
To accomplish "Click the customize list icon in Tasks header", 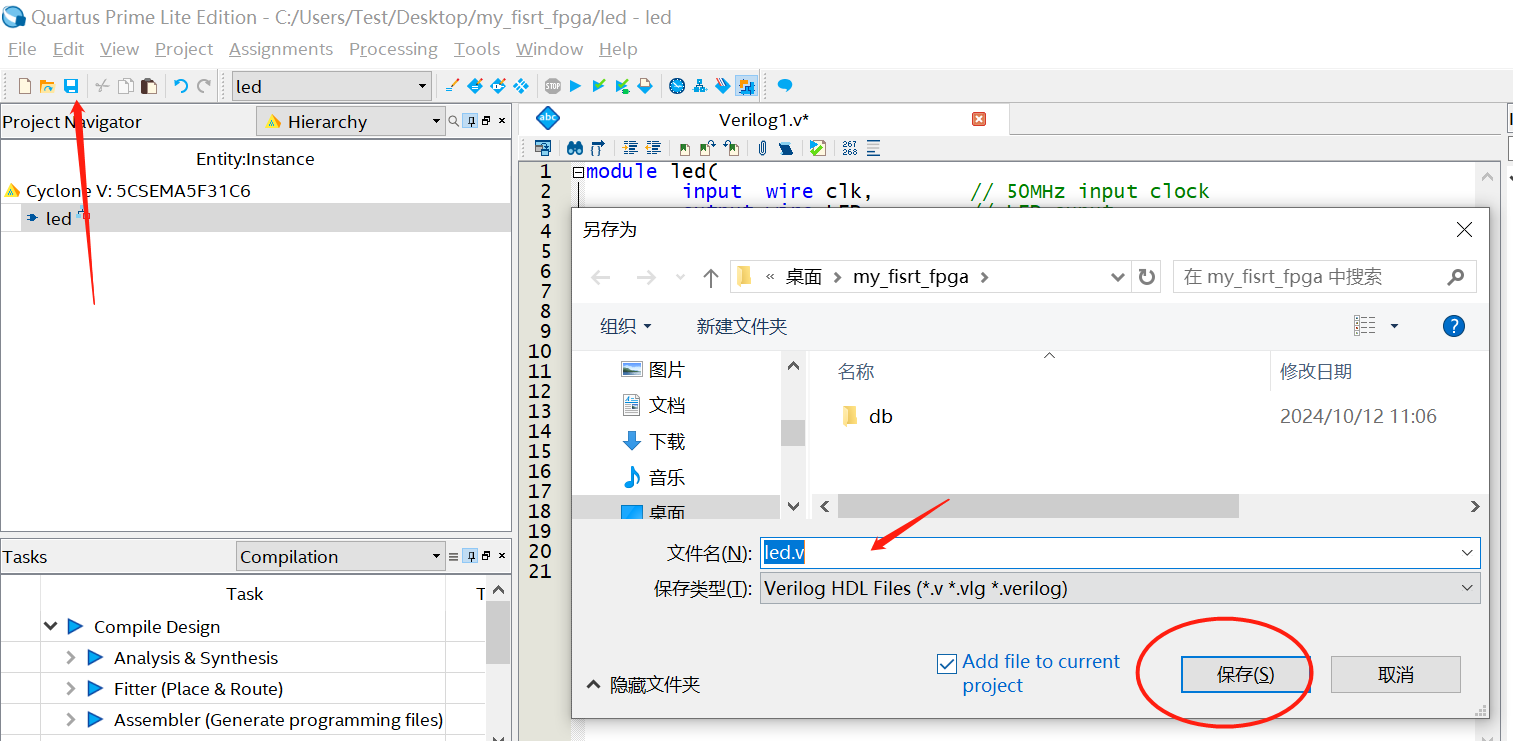I will (x=453, y=556).
